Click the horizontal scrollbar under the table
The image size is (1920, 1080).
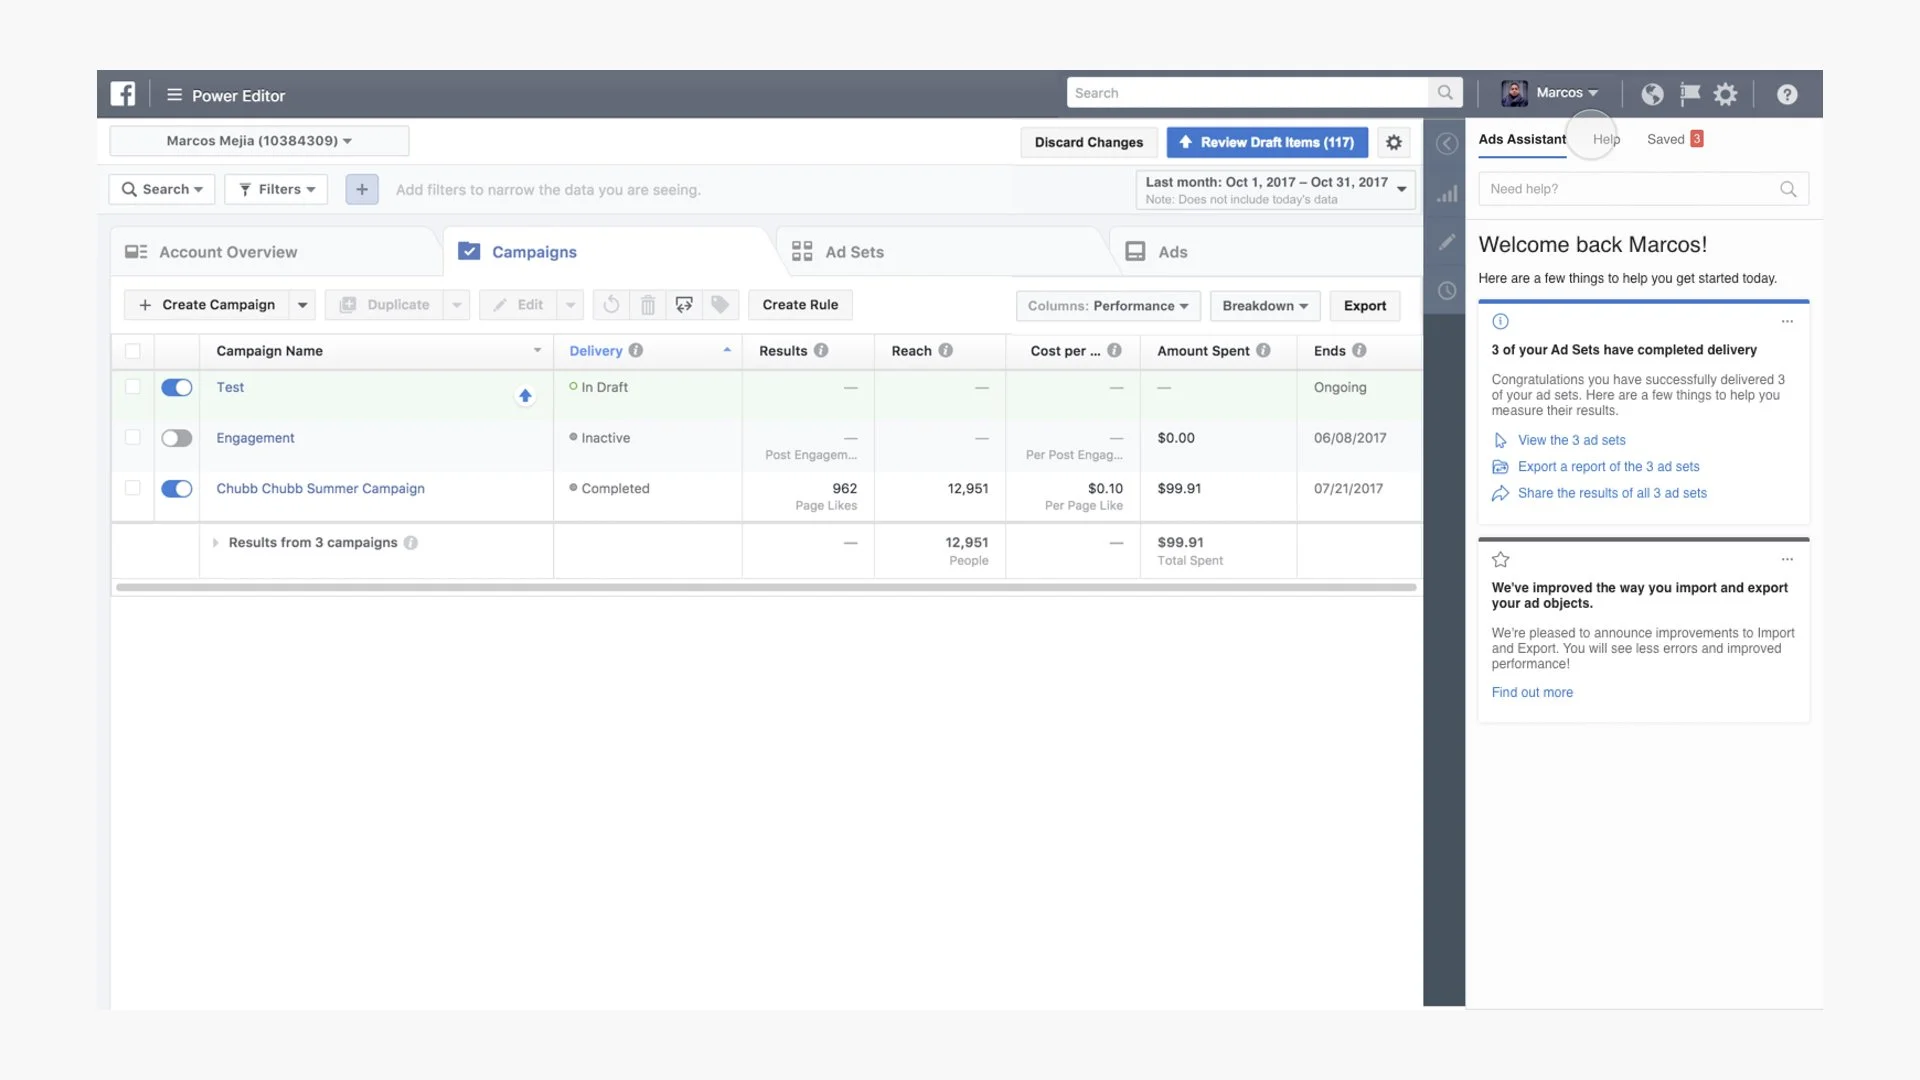point(766,588)
